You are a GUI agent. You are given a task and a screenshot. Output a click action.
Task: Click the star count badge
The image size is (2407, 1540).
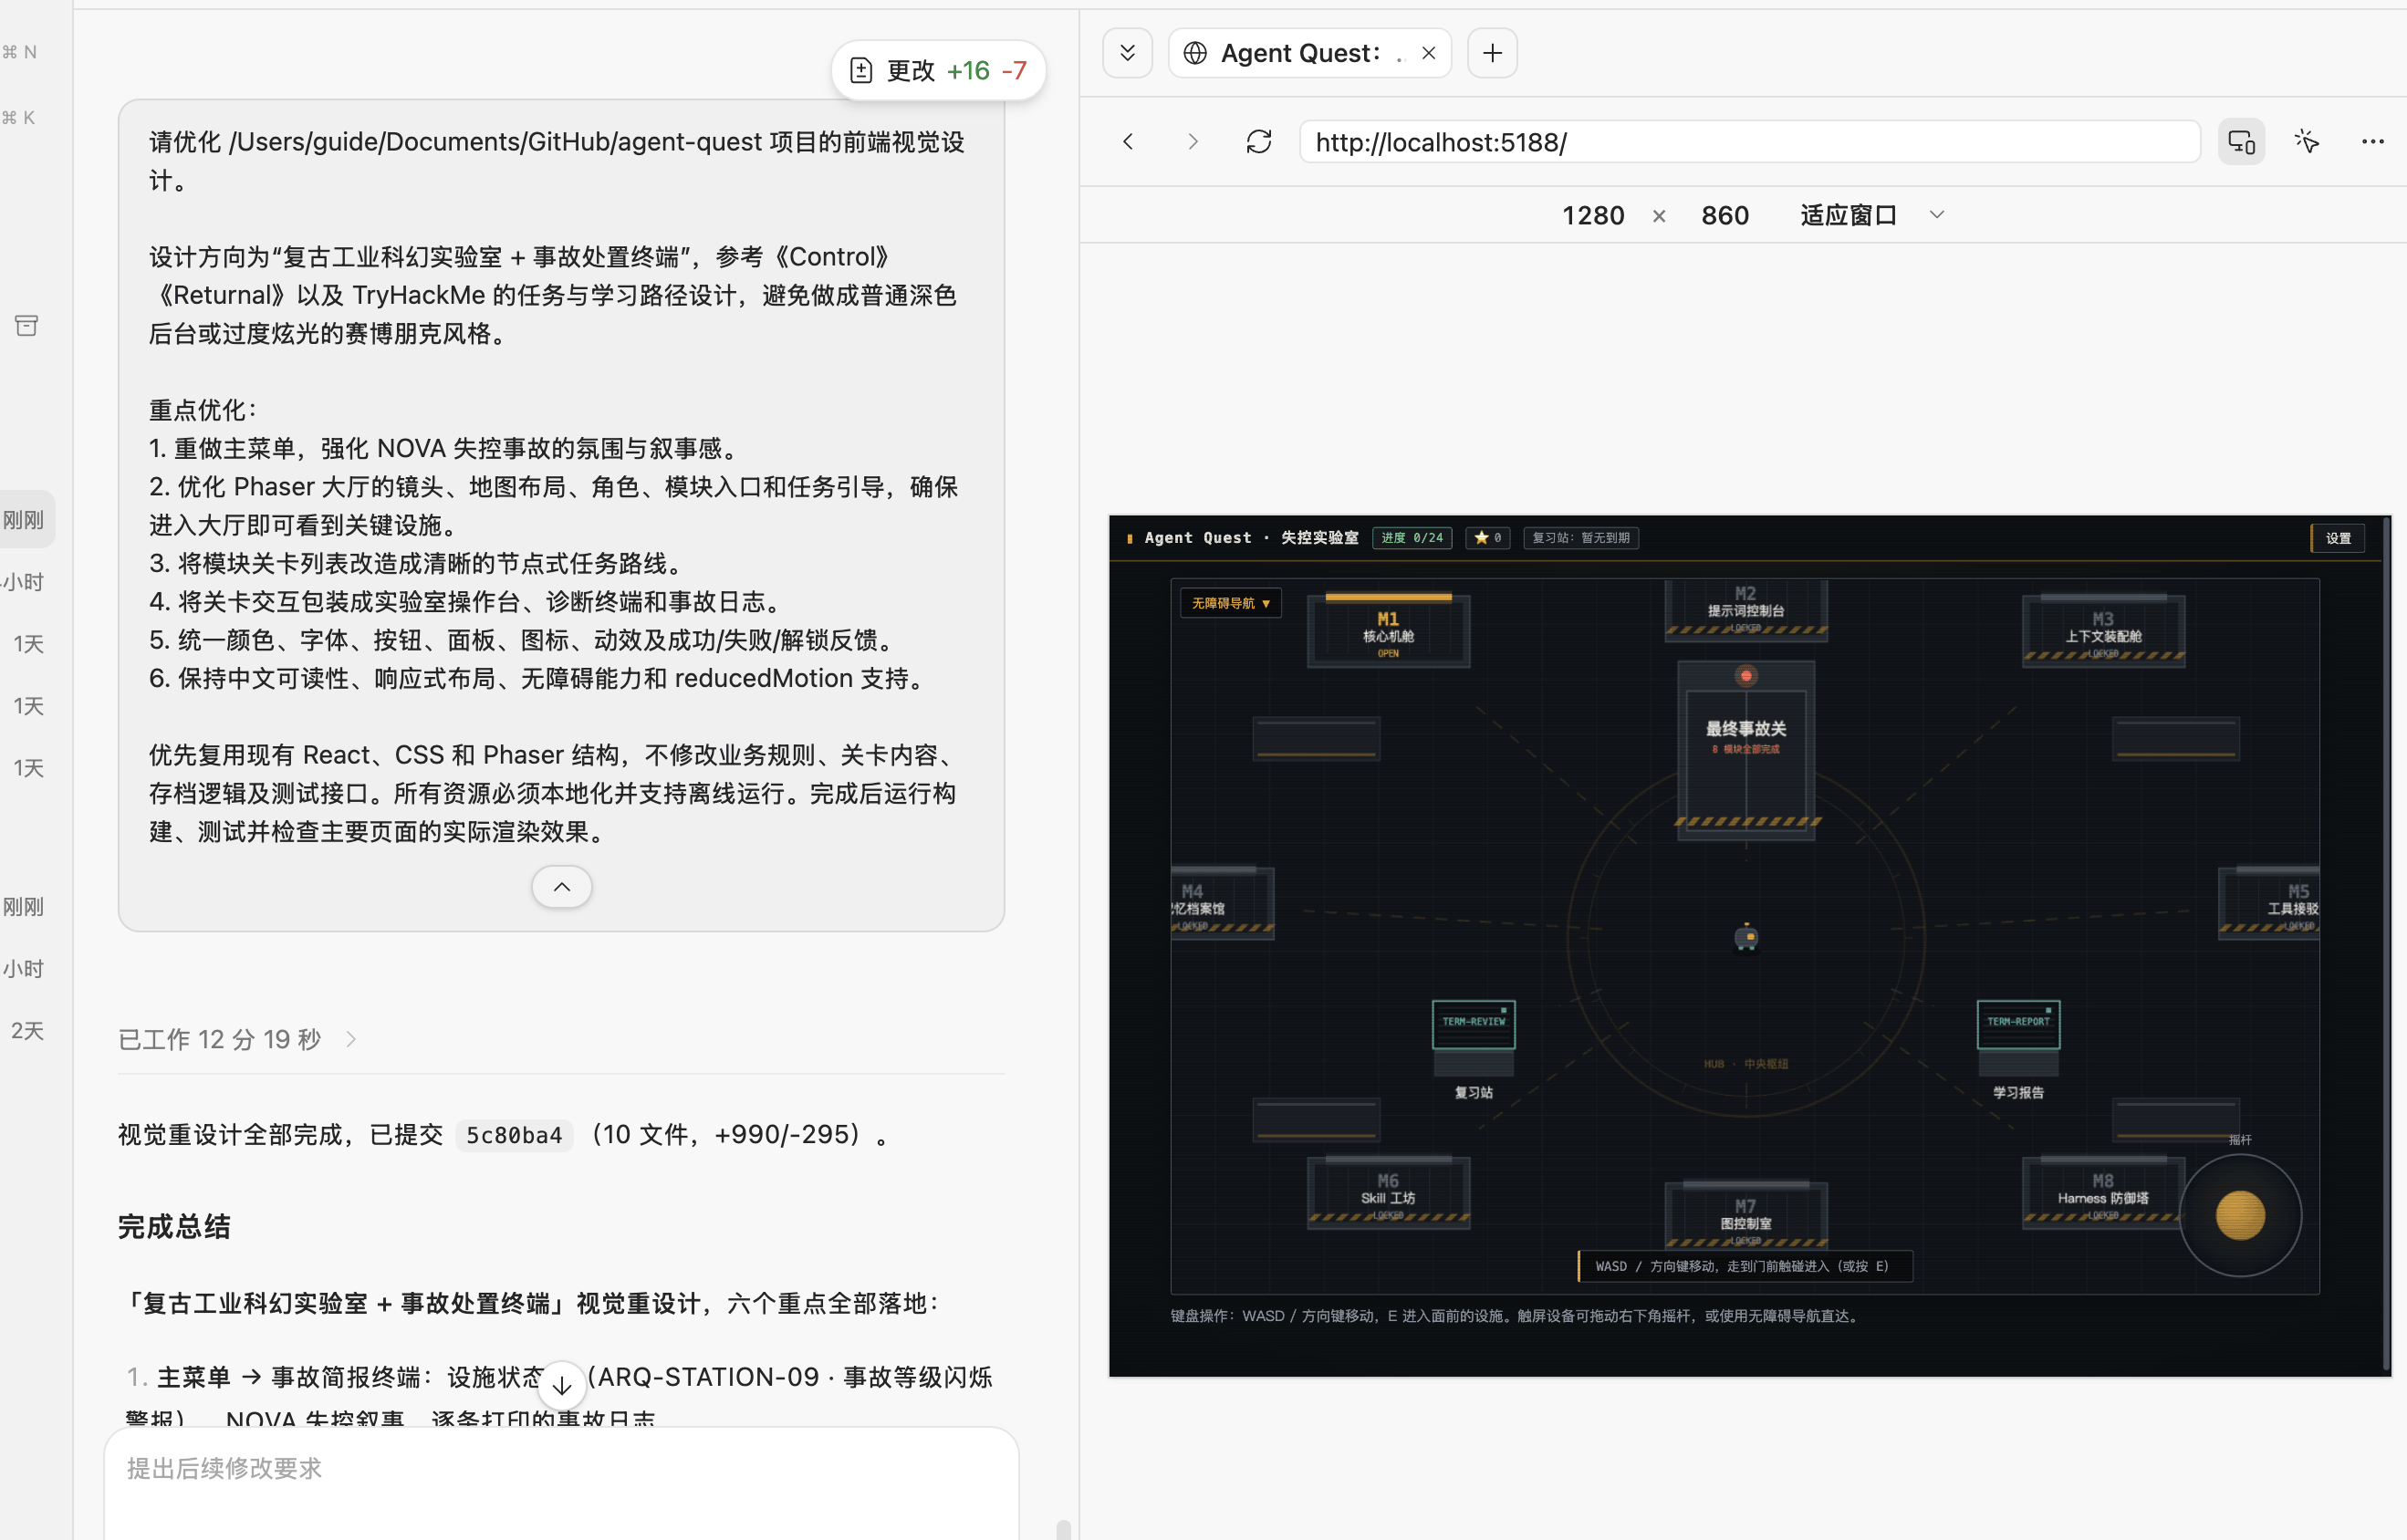tap(1487, 538)
